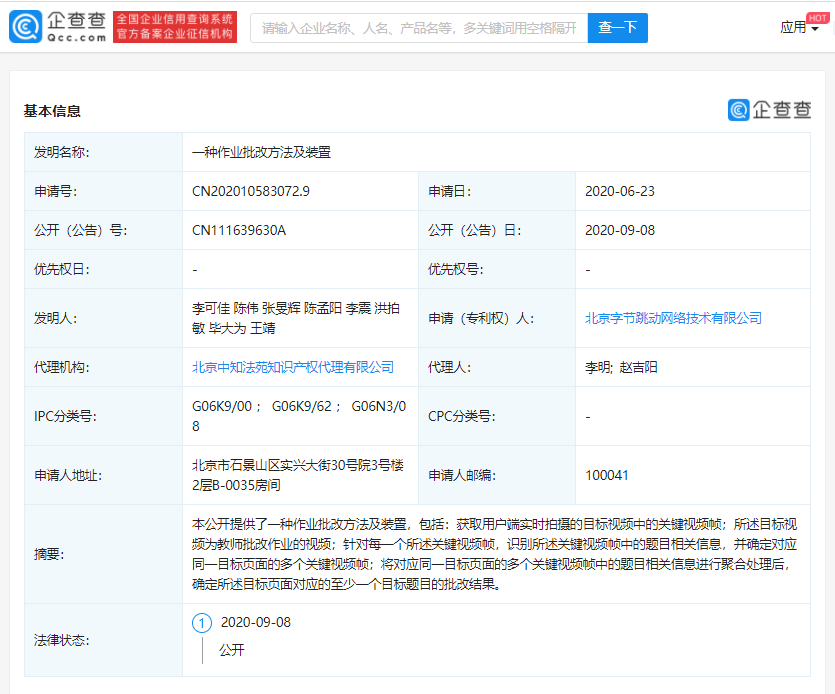Image resolution: width=835 pixels, height=694 pixels.
Task: Click the 公开（公告）日 value 2020-09-08
Action: click(620, 230)
